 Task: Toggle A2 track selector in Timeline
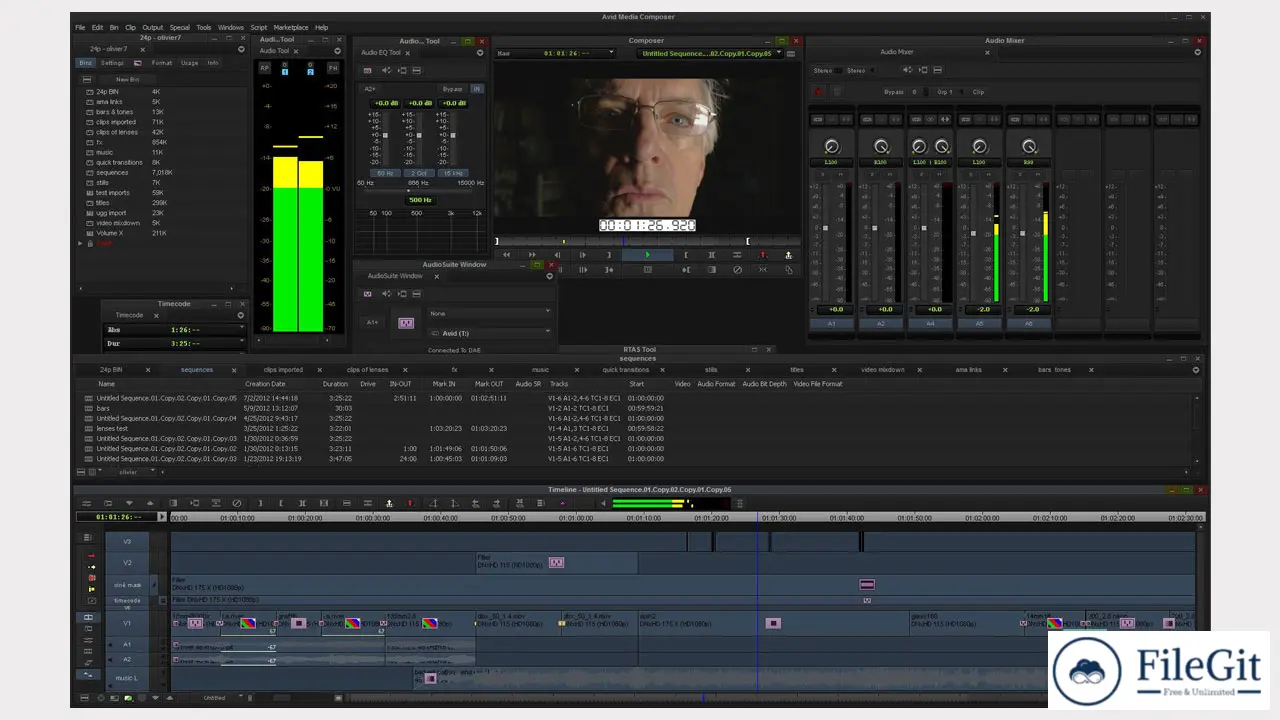tap(127, 660)
